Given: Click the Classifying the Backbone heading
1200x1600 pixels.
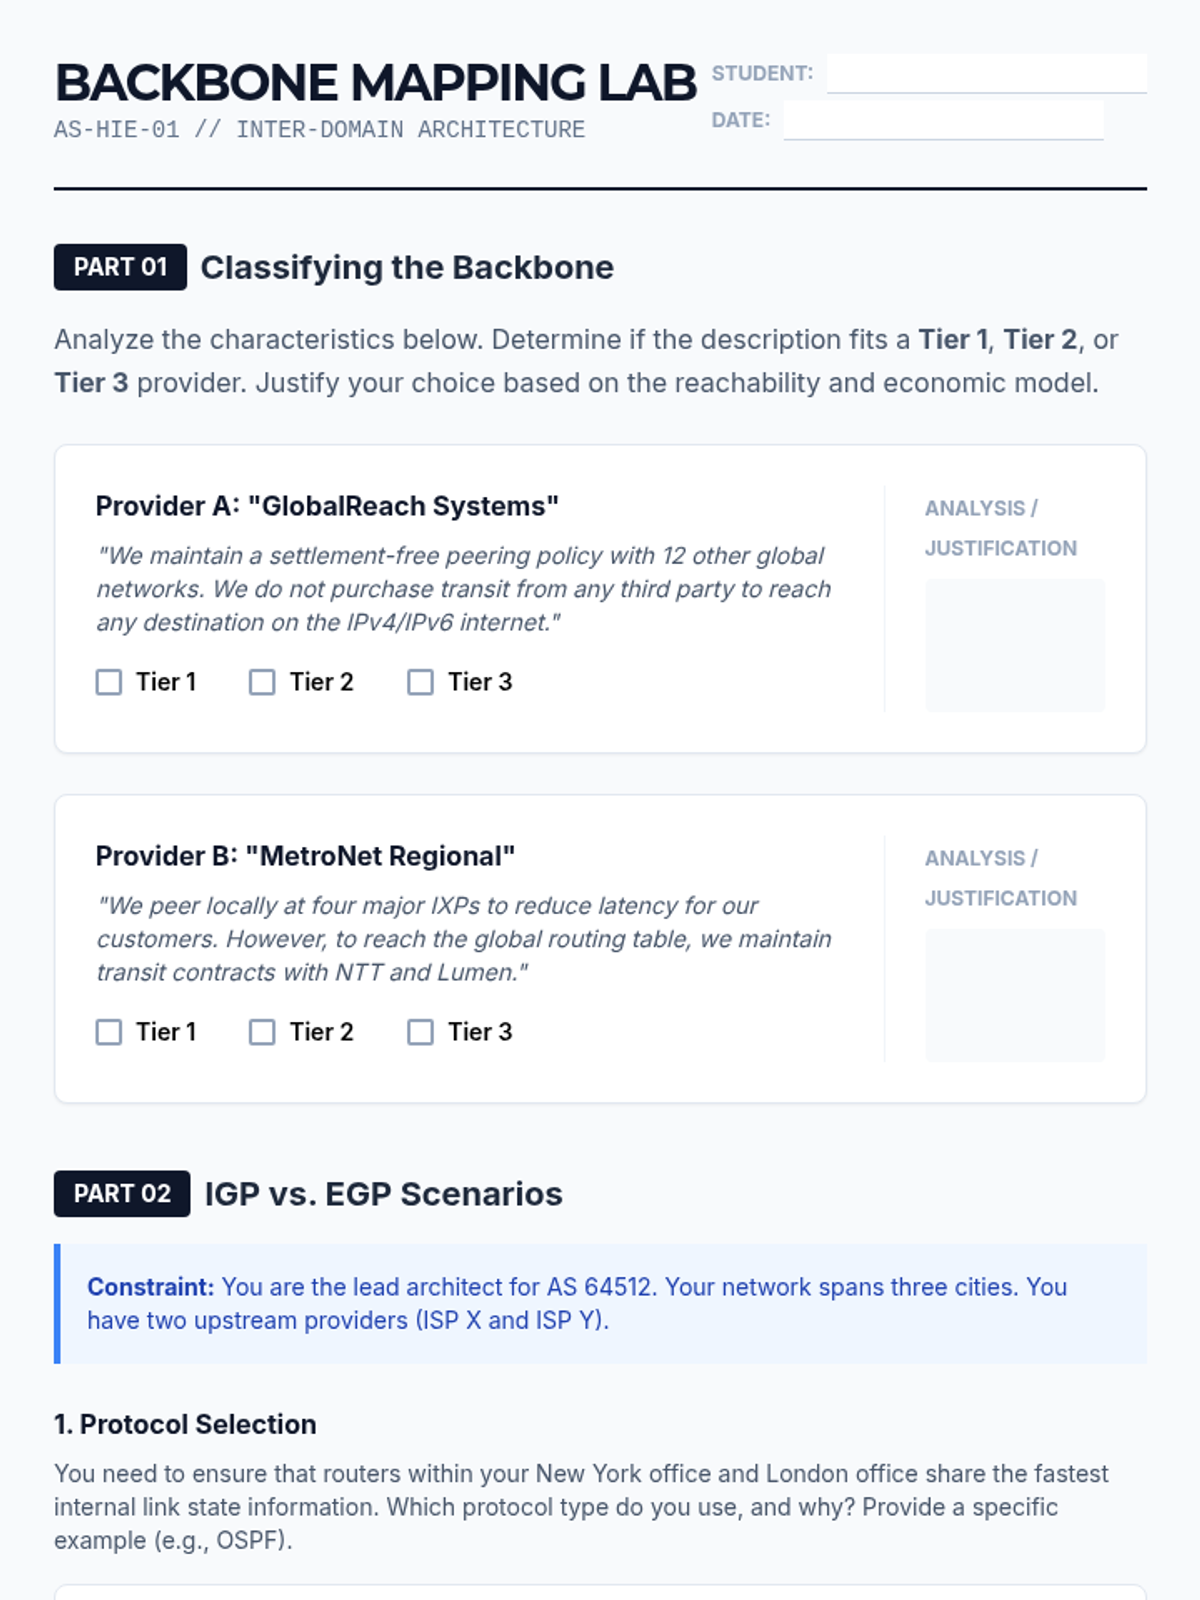Looking at the screenshot, I should [x=407, y=267].
